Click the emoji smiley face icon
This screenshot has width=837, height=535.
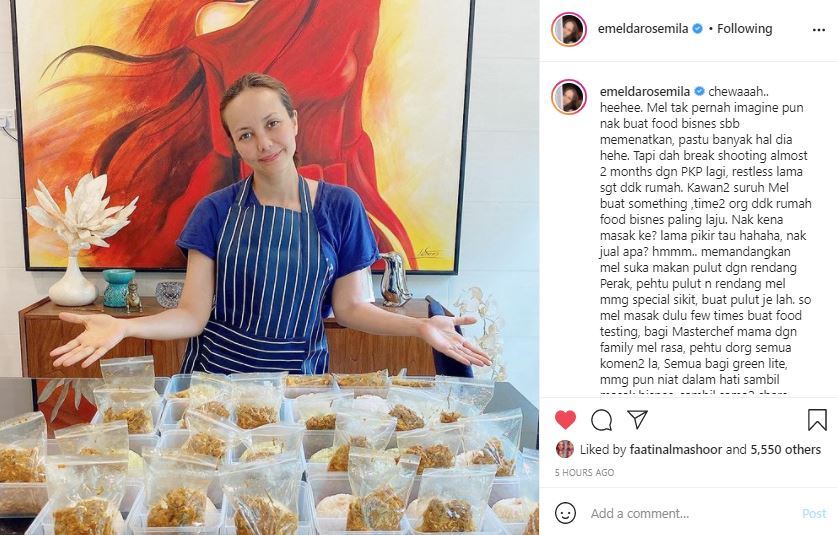click(565, 513)
